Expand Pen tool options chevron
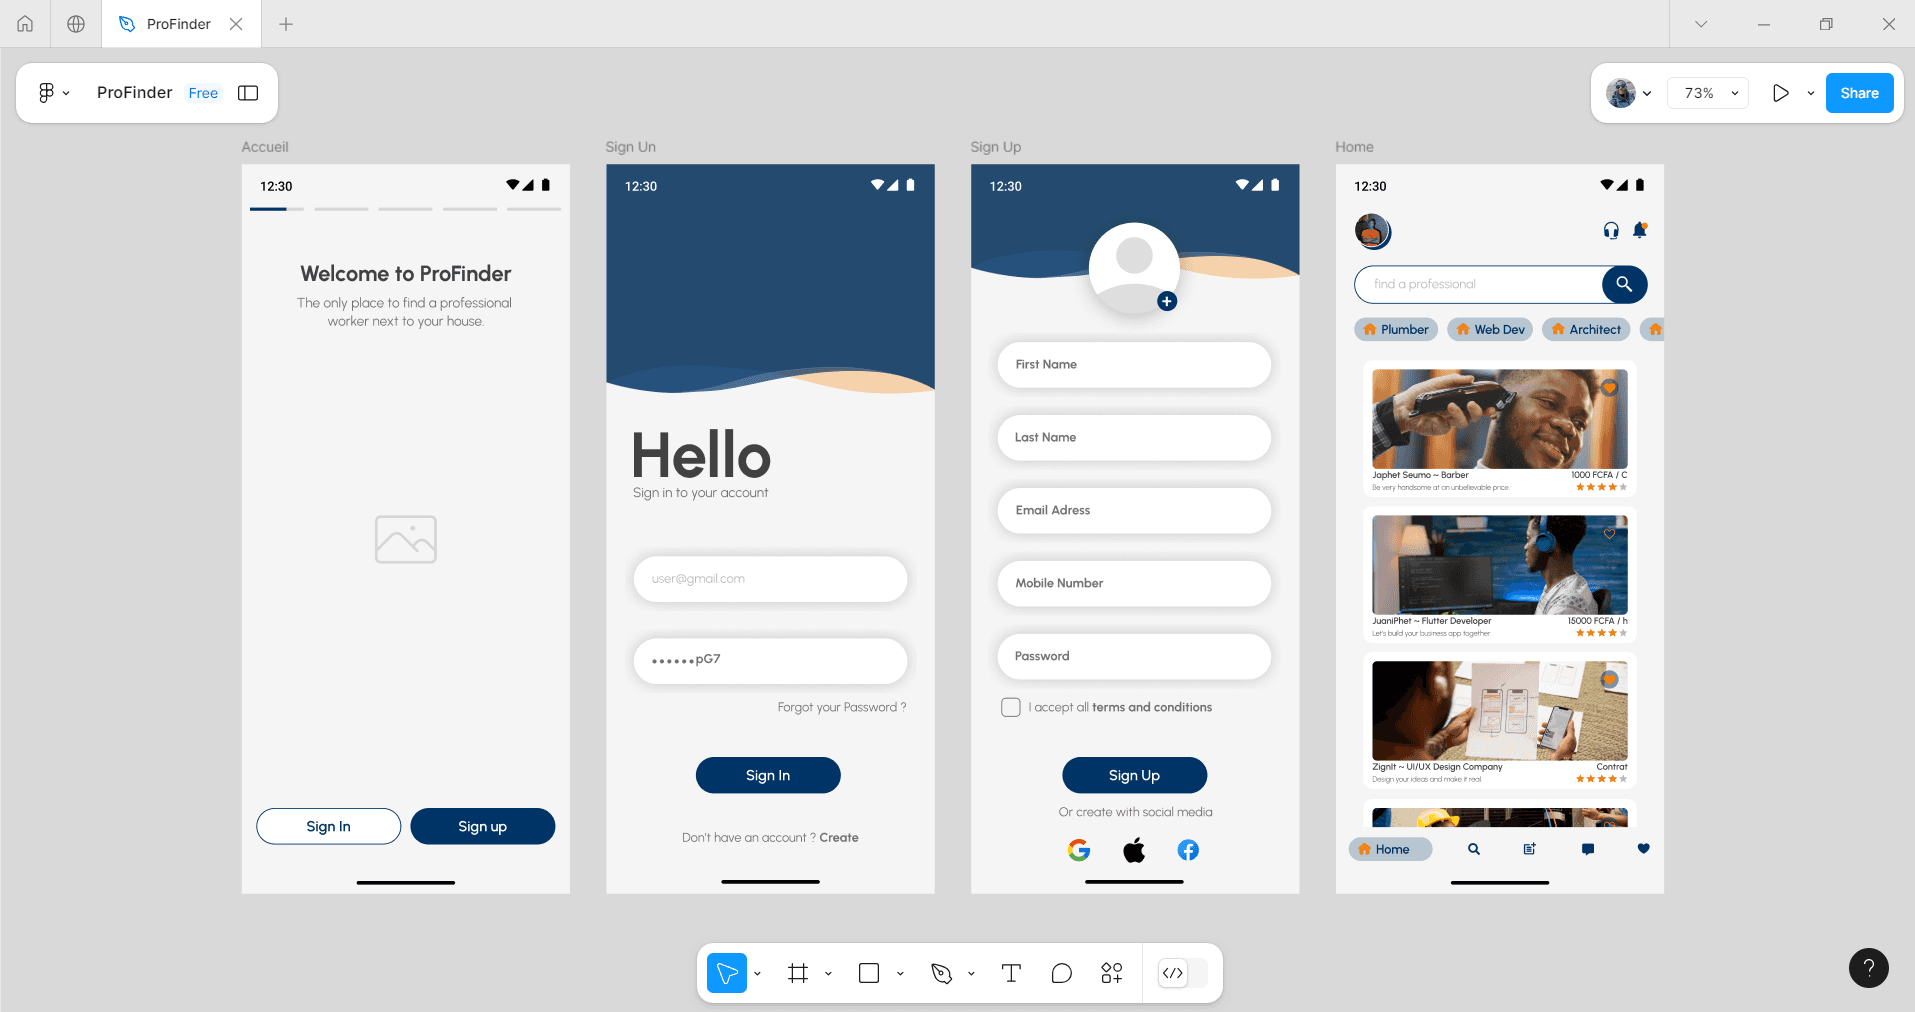Viewport: 1915px width, 1012px height. tap(971, 973)
